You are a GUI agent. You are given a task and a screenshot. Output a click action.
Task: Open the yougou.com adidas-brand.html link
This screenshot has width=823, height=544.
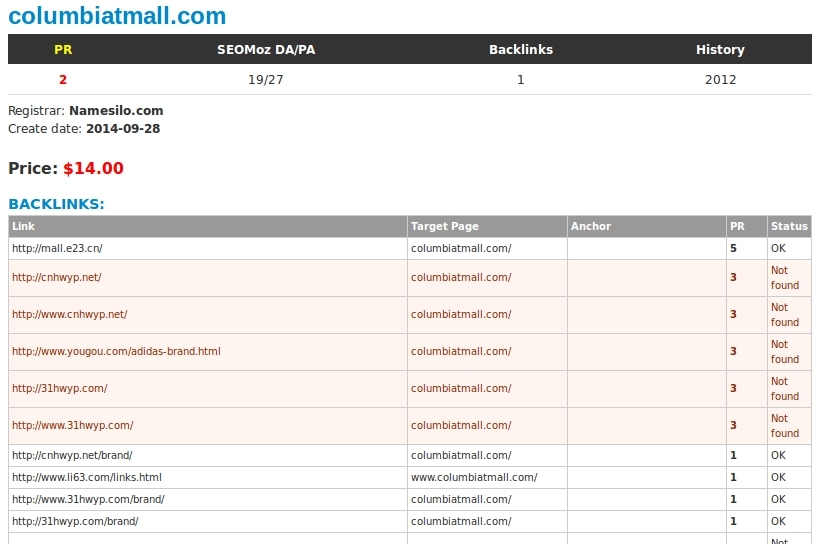(x=116, y=351)
